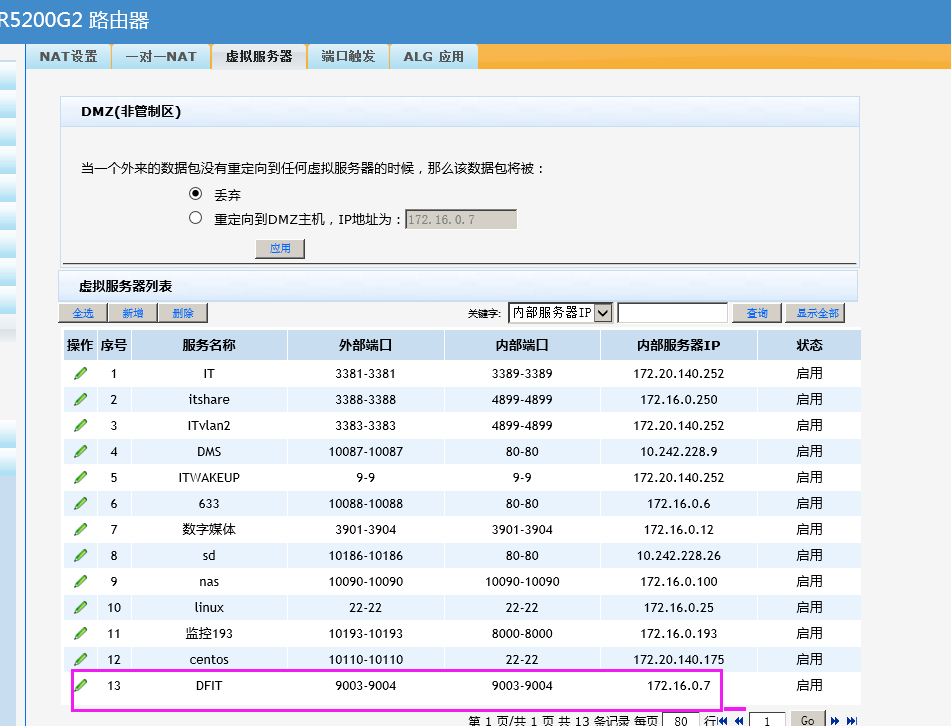Image resolution: width=951 pixels, height=726 pixels.
Task: Click the rows-per-page field showing 80
Action: coord(680,720)
